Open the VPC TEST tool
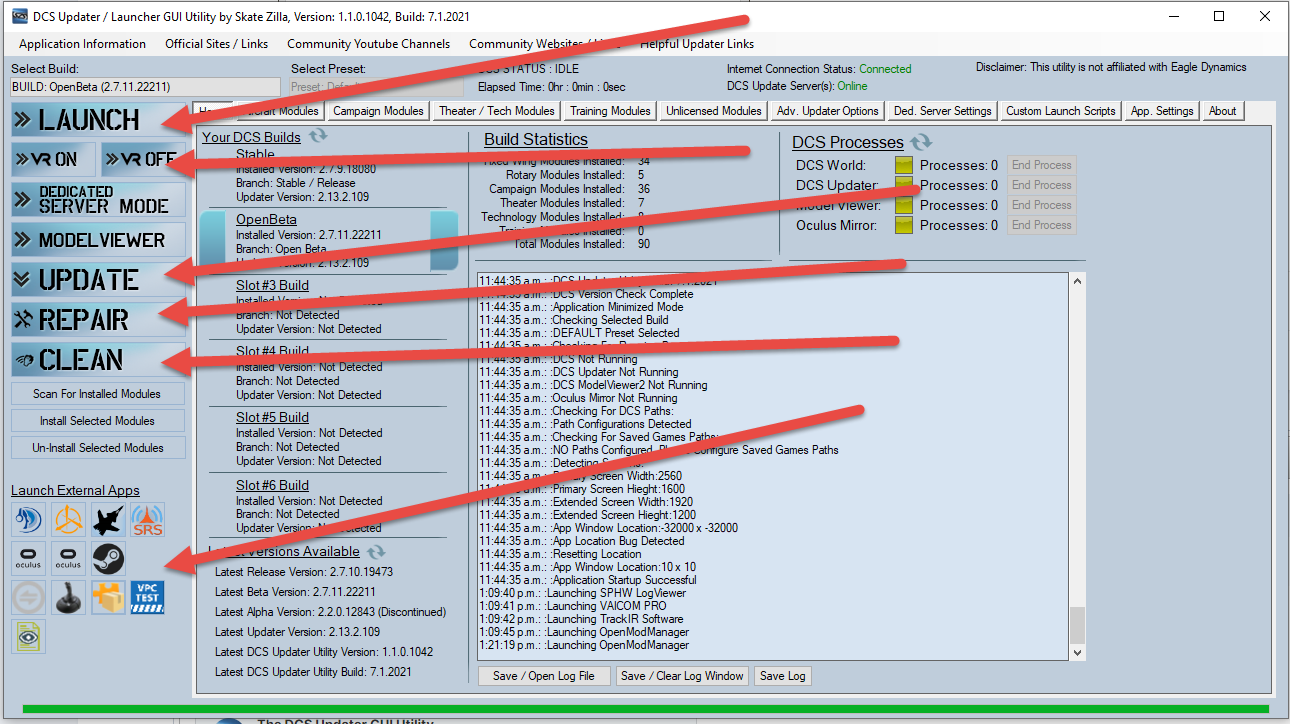 [x=146, y=598]
